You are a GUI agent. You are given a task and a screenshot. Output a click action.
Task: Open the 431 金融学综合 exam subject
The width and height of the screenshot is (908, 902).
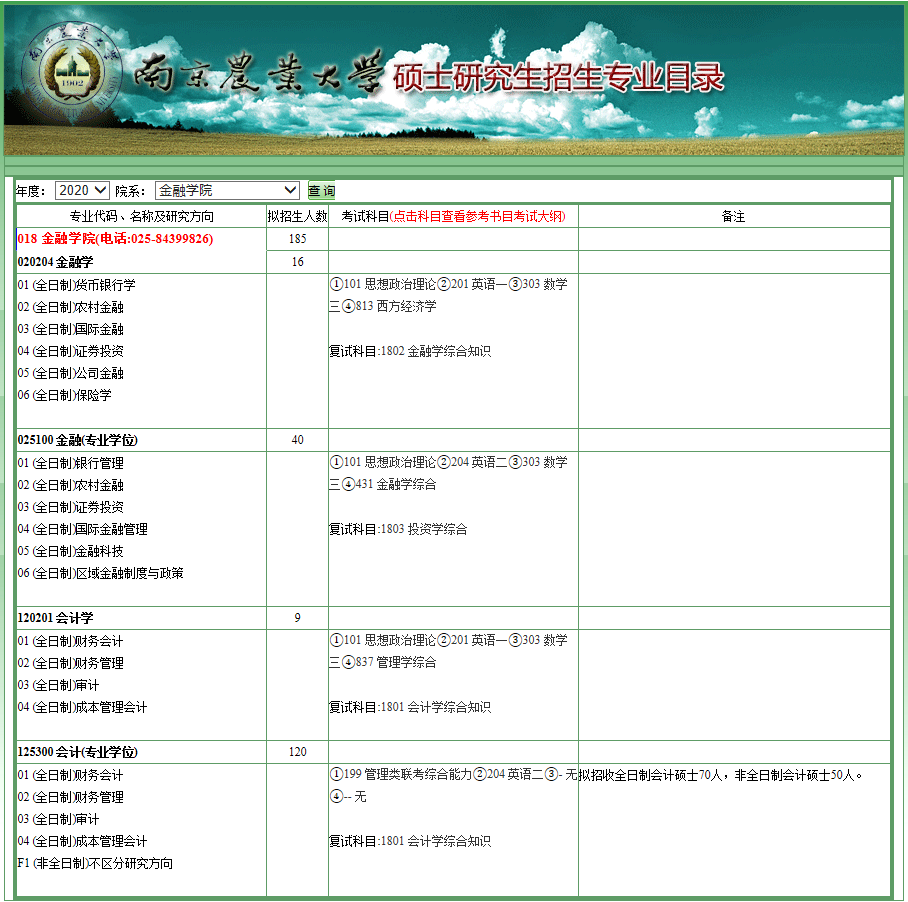[x=395, y=484]
